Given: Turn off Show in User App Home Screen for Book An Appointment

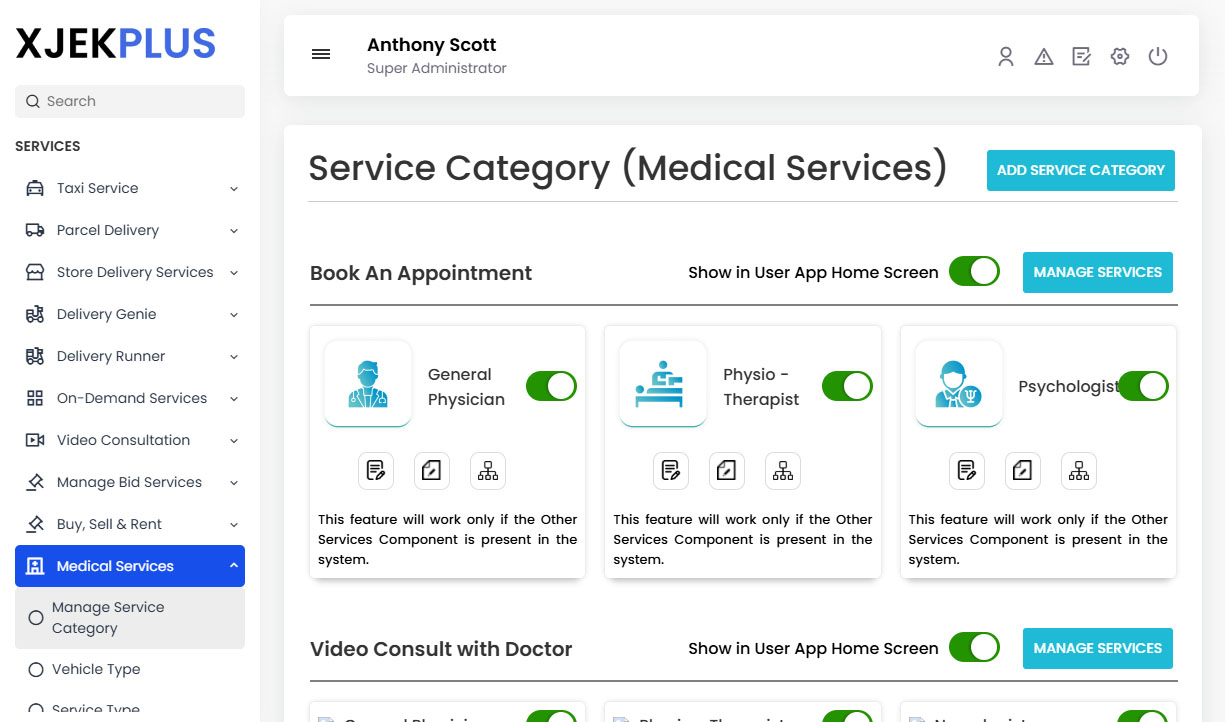Looking at the screenshot, I should pos(974,271).
